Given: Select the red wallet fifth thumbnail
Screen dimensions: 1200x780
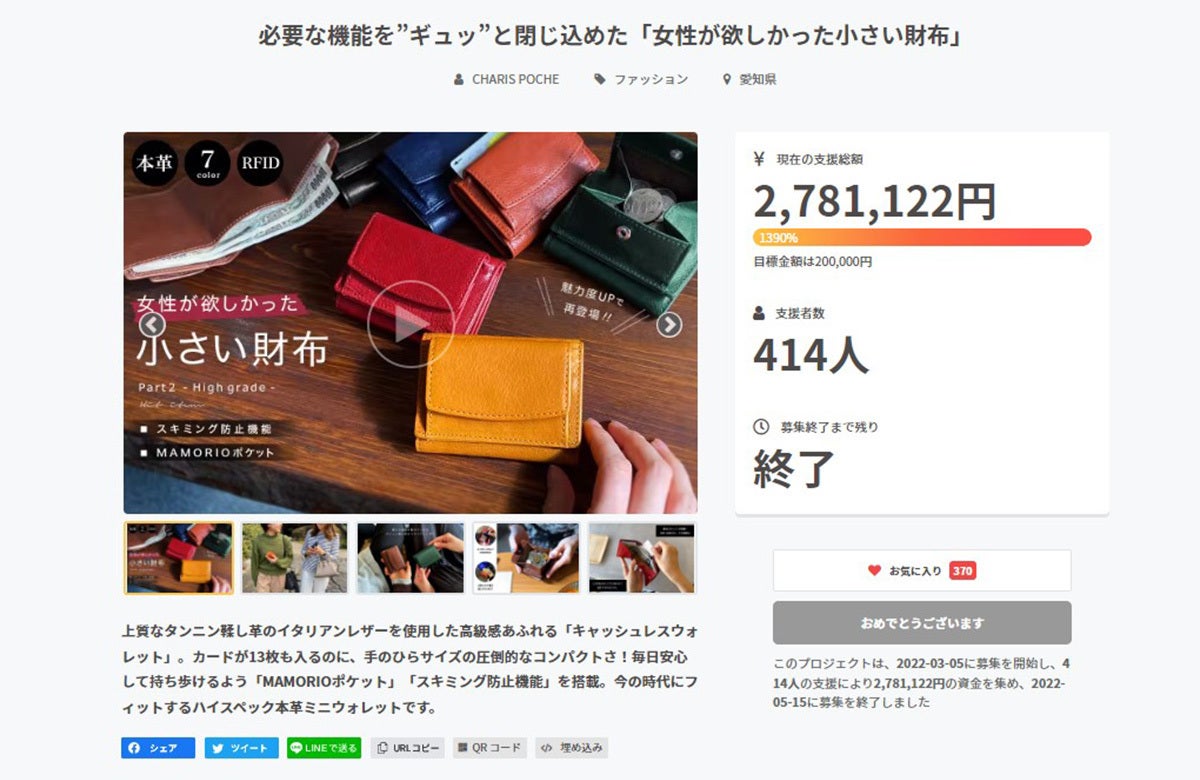Looking at the screenshot, I should click(x=642, y=558).
